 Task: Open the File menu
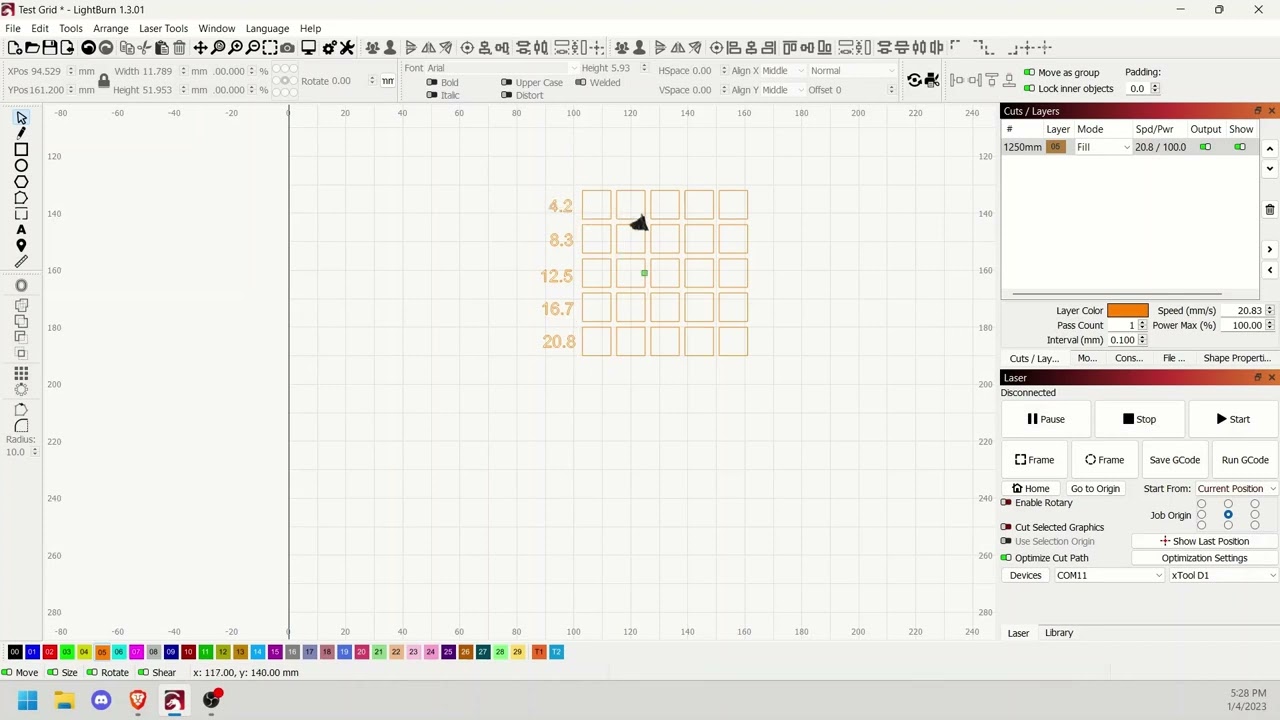pos(13,28)
